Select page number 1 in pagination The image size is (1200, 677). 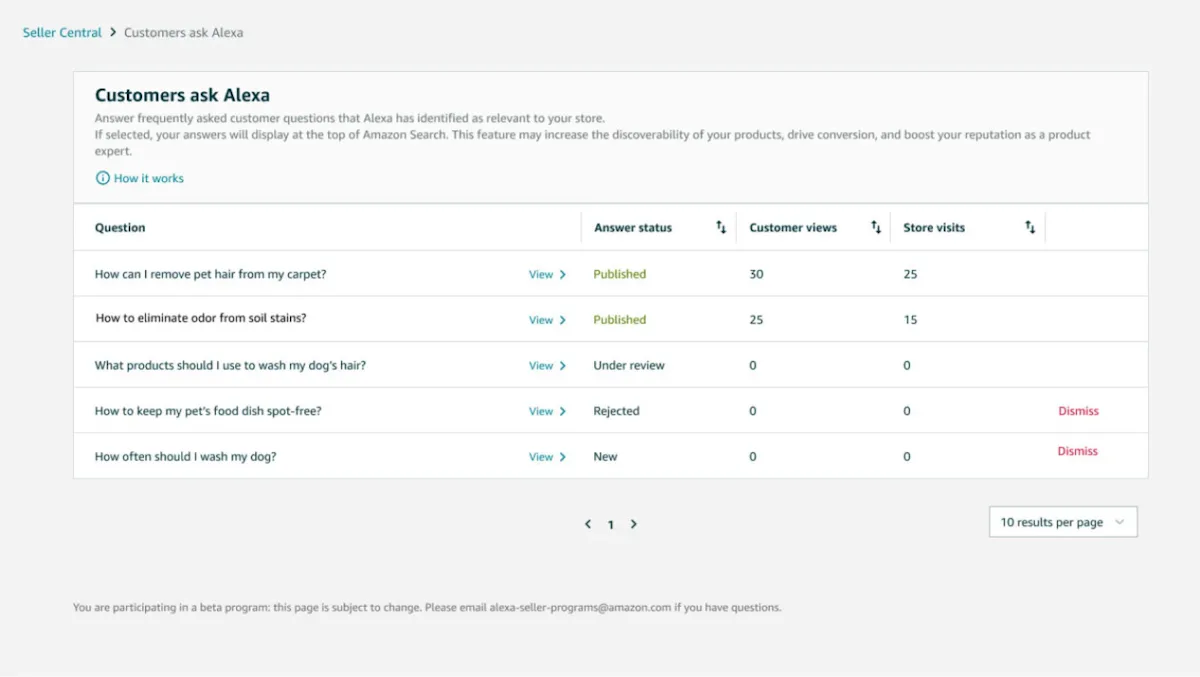tap(611, 524)
